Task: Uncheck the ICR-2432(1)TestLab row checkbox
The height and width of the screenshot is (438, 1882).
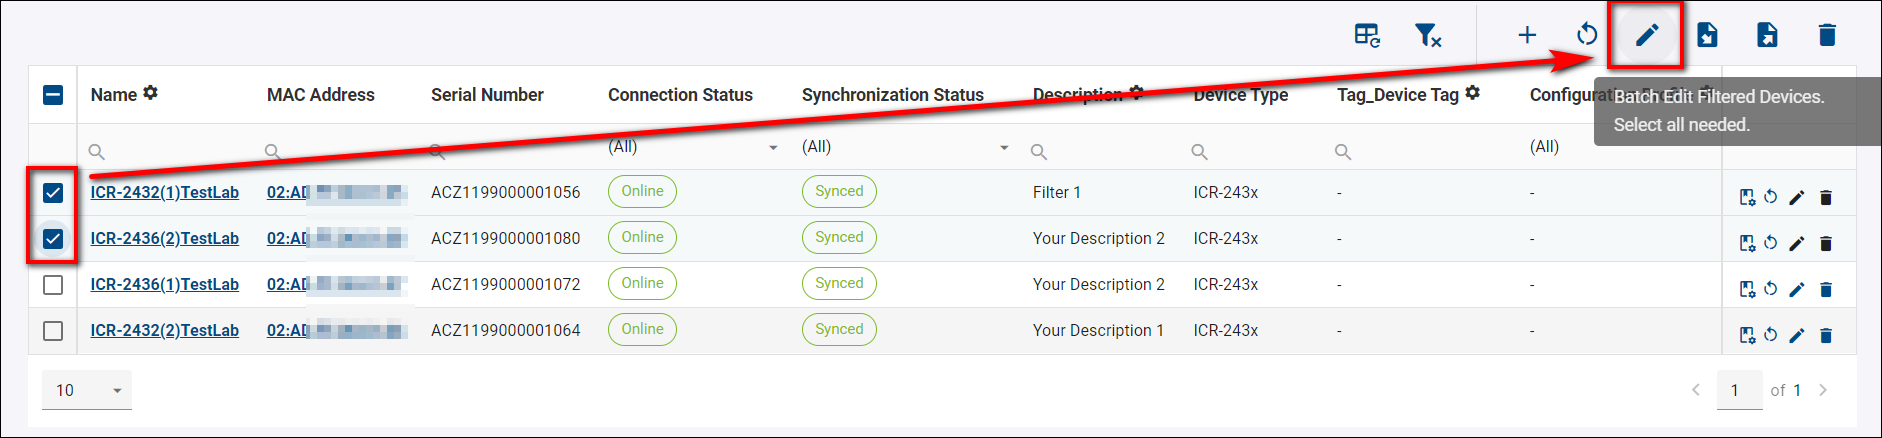Action: tap(53, 193)
